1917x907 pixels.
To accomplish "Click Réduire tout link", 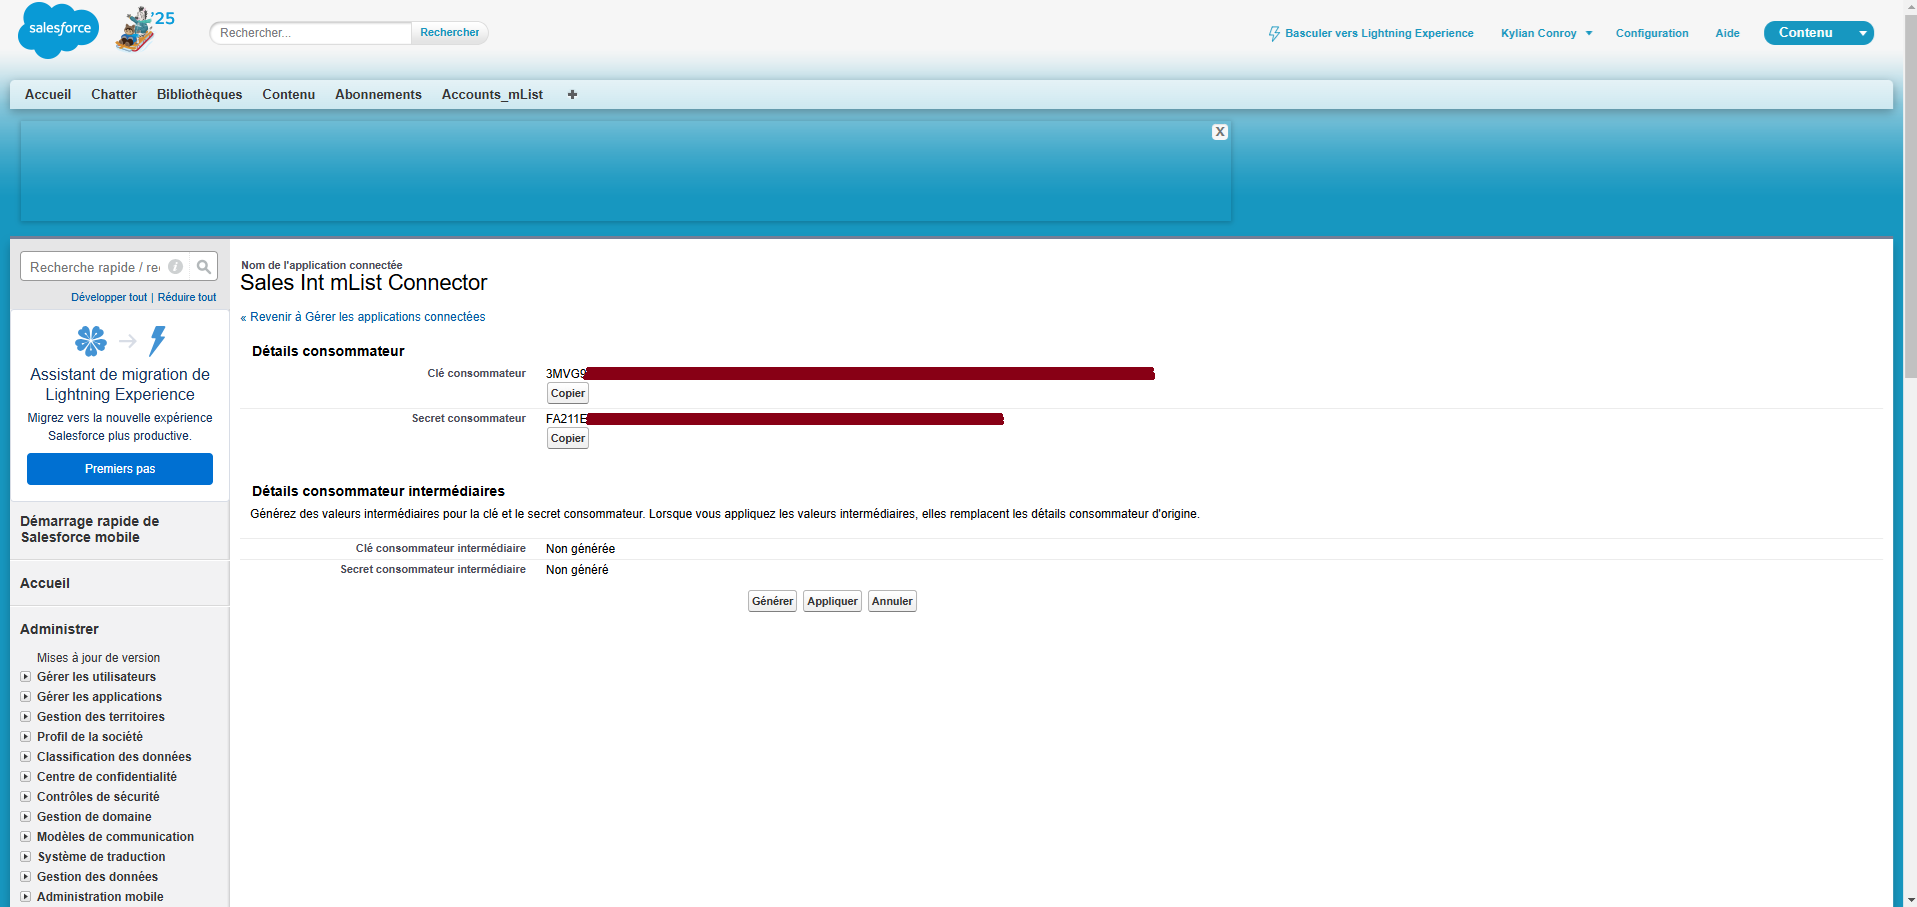I will tap(187, 297).
